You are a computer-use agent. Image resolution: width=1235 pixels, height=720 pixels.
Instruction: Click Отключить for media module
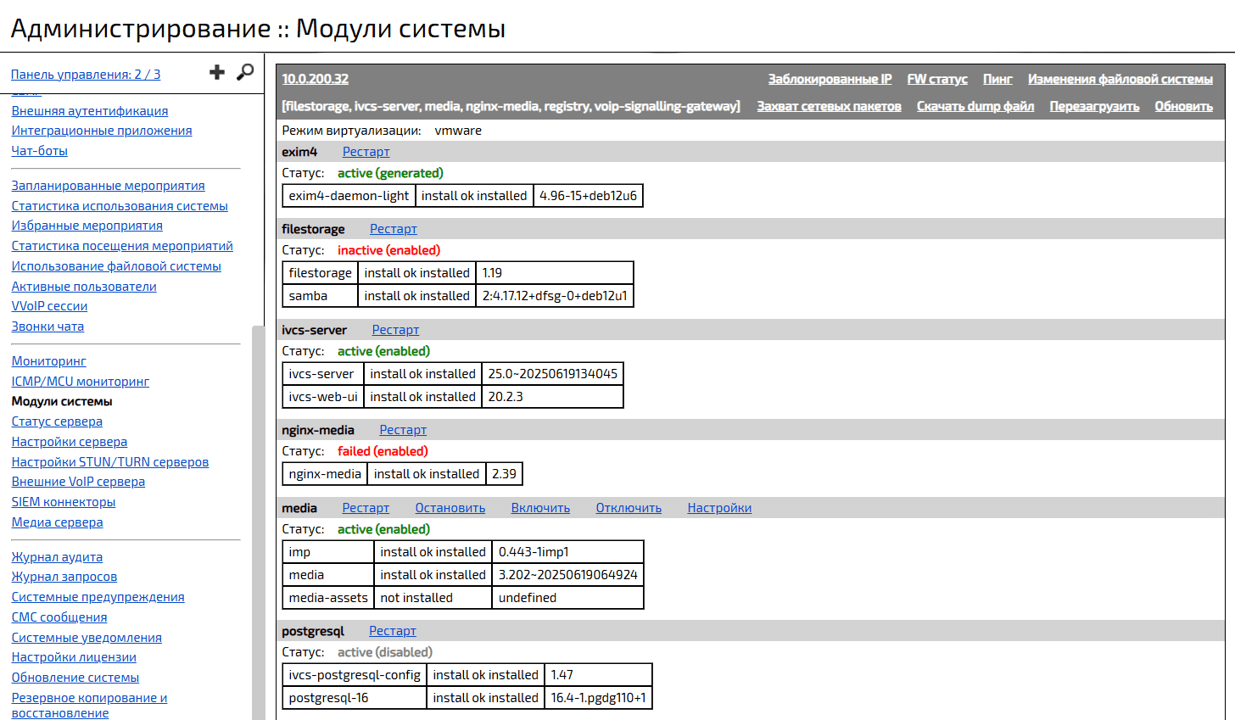pyautogui.click(x=629, y=508)
